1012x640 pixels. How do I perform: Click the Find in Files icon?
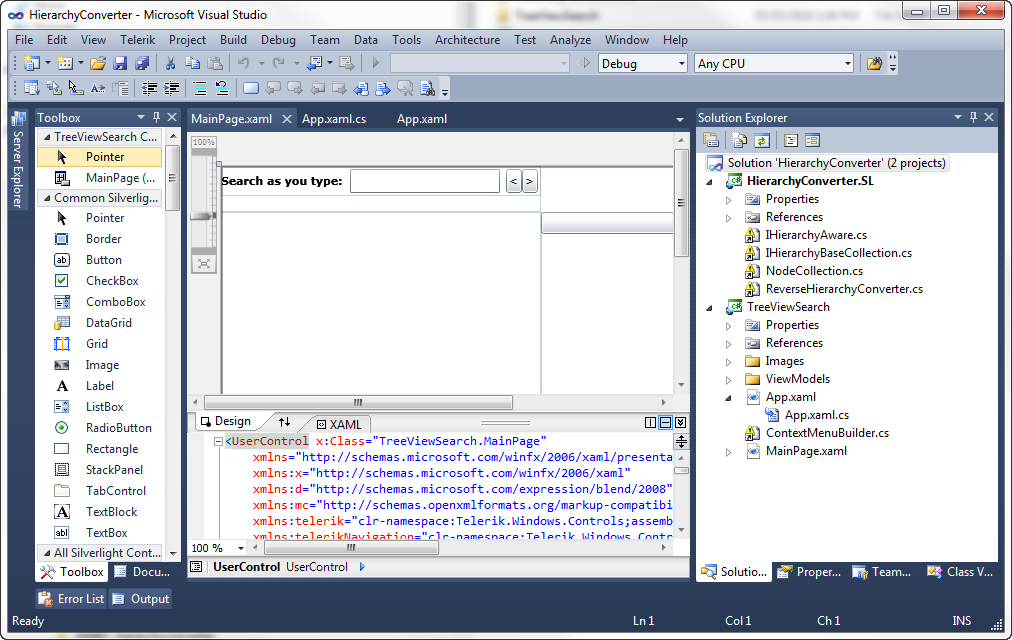(x=874, y=64)
